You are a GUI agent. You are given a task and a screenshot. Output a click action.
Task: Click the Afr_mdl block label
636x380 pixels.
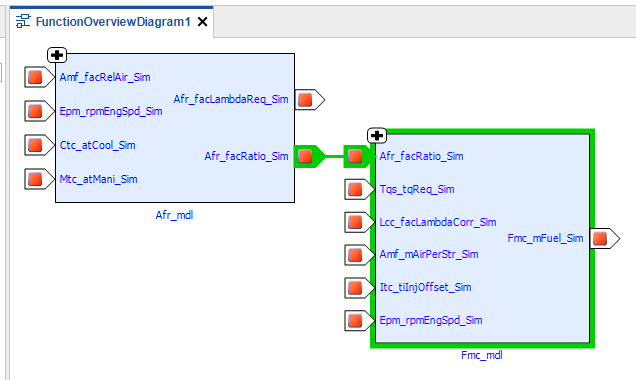[x=174, y=215]
